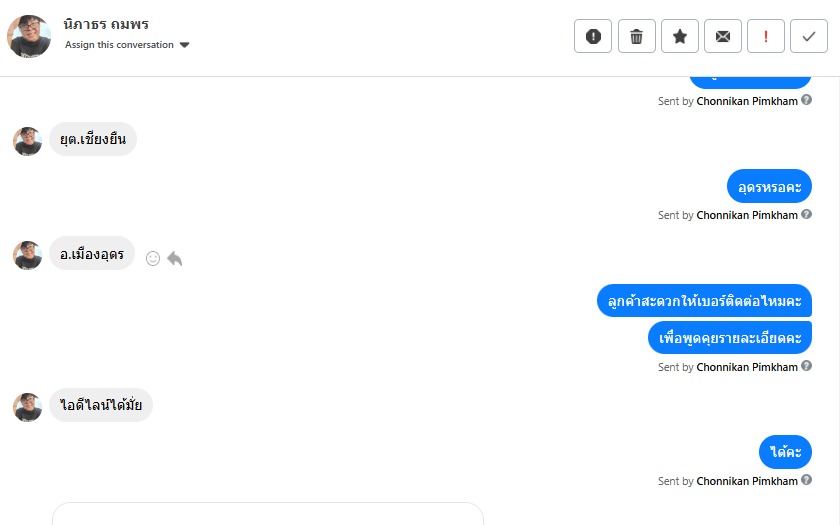The image size is (840, 525).
Task: Select the ลูกค้าสะดวกให้เบอร์ติดต่อไหมคะ message bubble
Action: point(704,301)
